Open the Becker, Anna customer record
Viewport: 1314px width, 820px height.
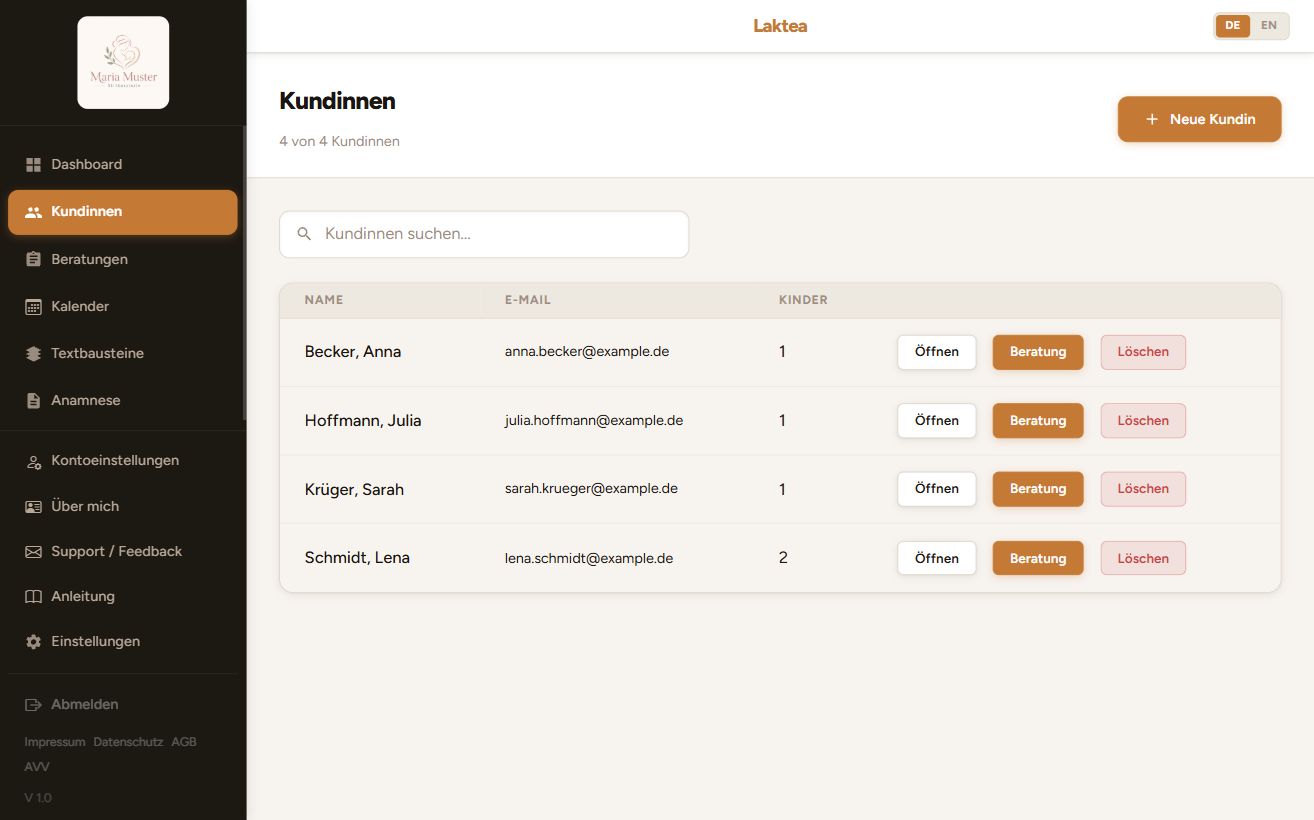click(x=937, y=352)
